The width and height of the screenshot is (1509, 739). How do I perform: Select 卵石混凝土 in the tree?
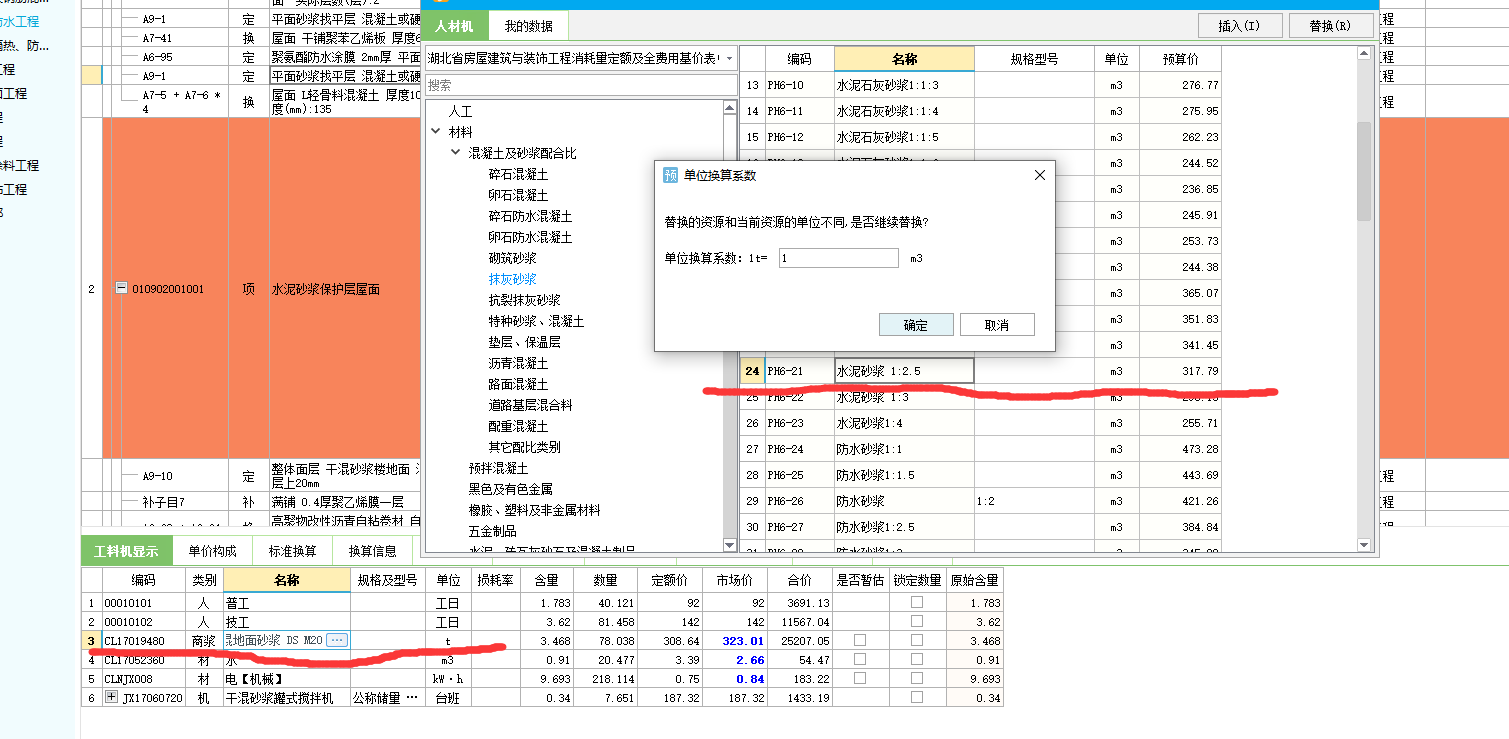click(518, 195)
